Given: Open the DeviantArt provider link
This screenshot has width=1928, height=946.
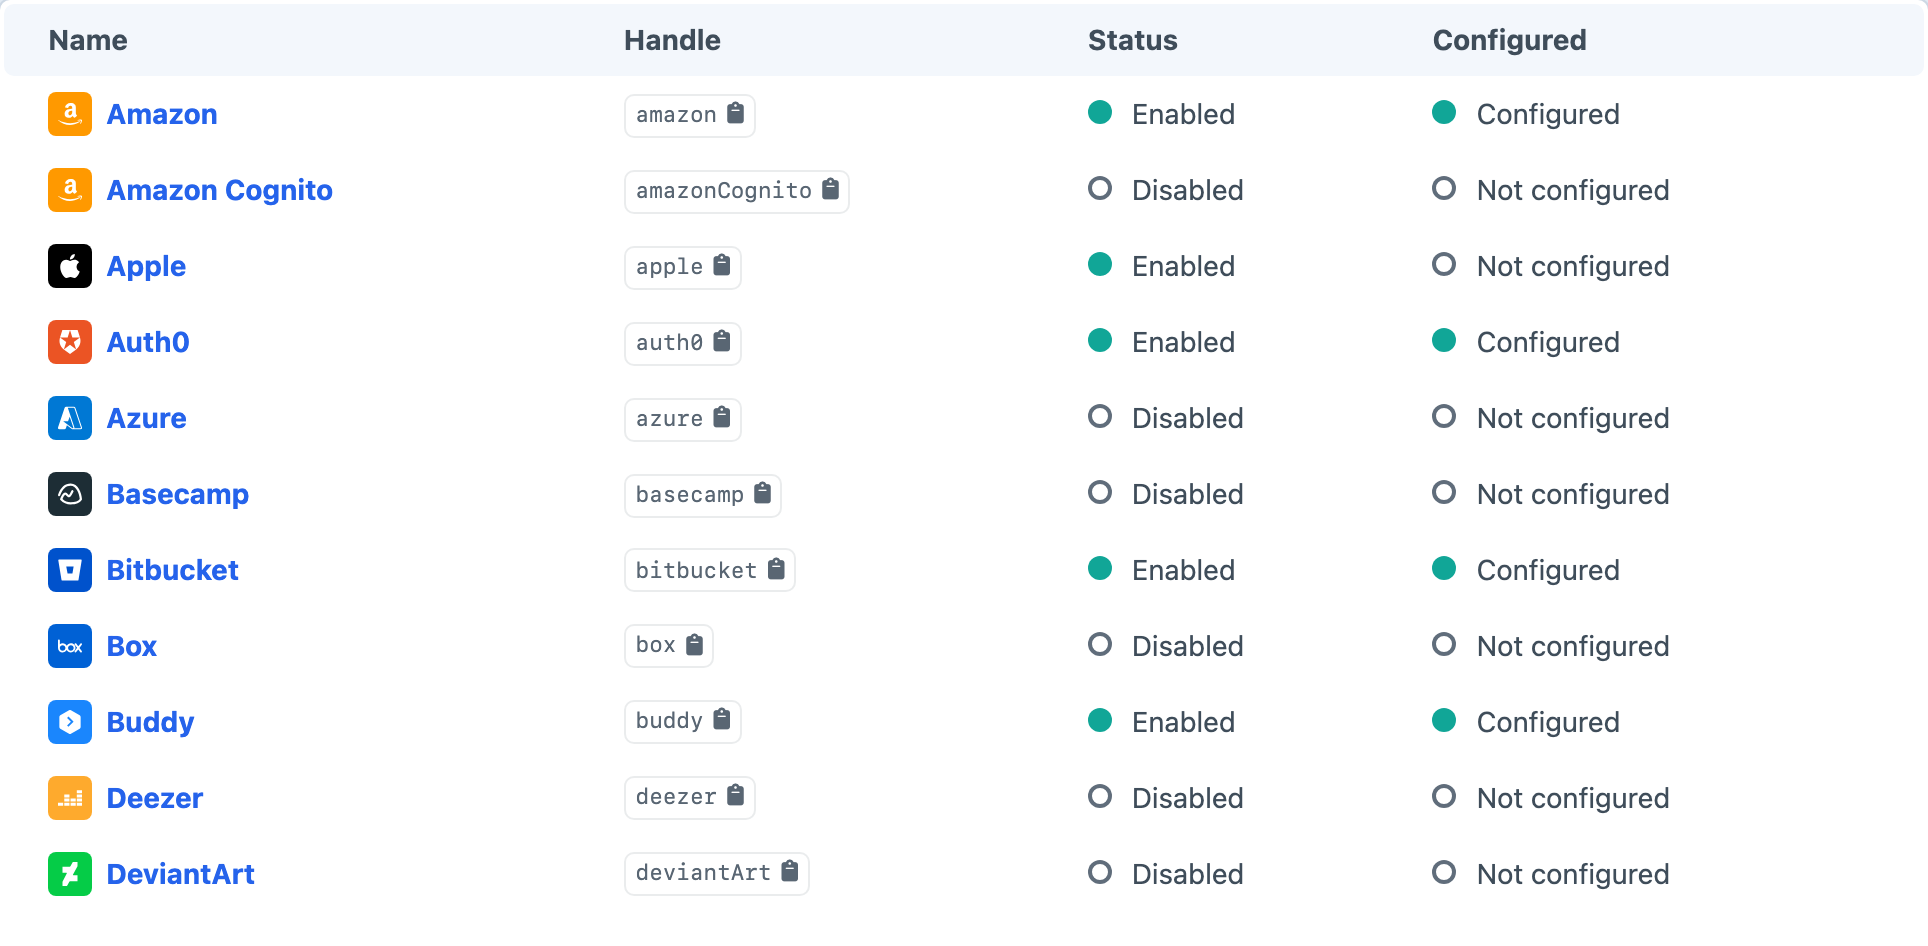Looking at the screenshot, I should tap(181, 874).
